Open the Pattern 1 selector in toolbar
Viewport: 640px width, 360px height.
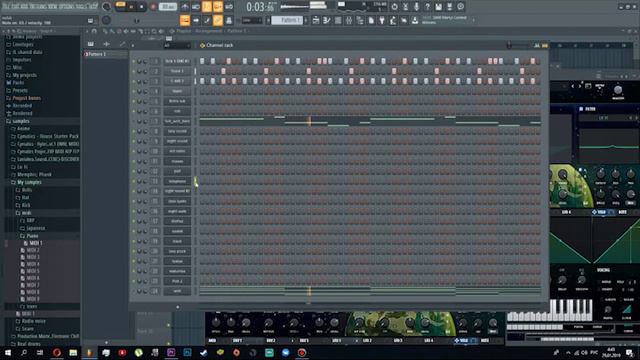pos(287,20)
